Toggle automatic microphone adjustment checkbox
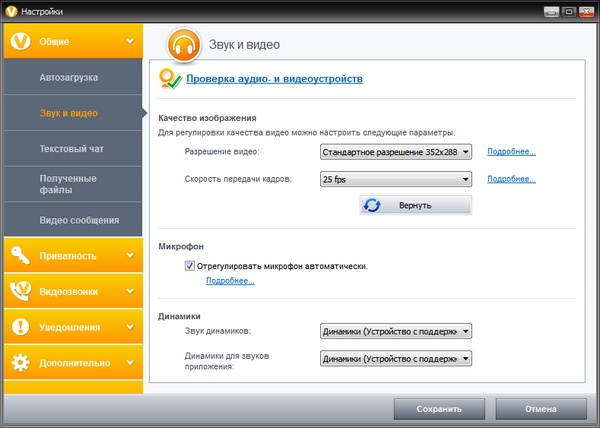The image size is (600, 428). (x=190, y=267)
